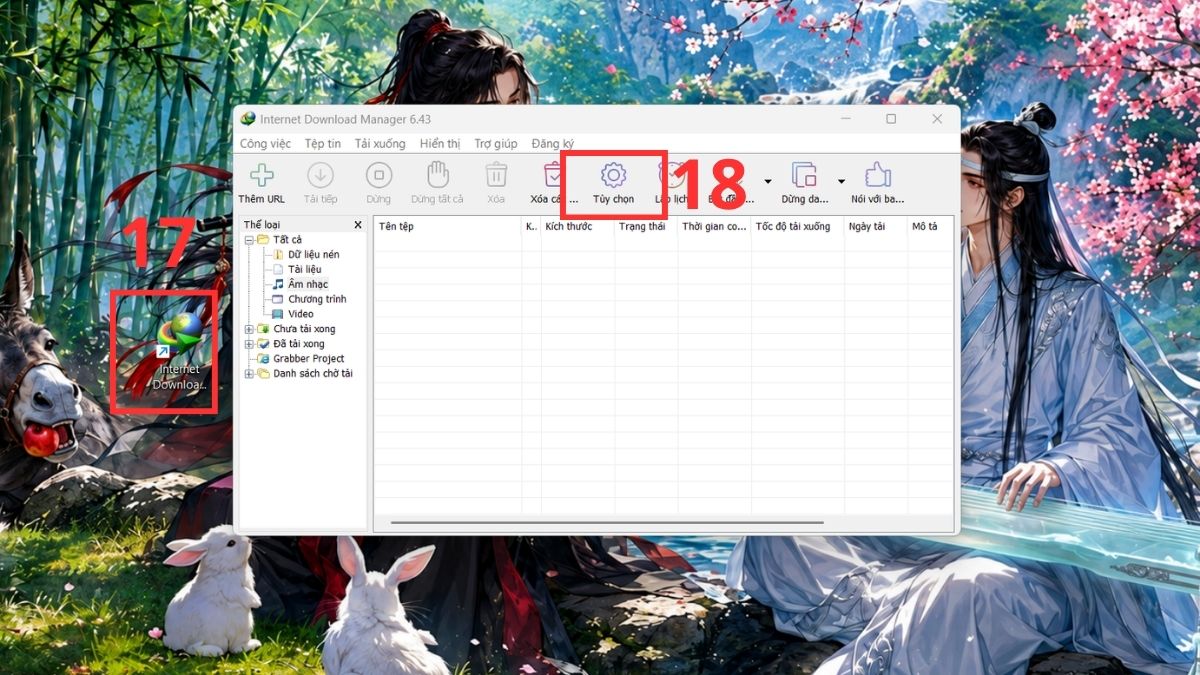Sort by the Tốc độ tải xuống column
Viewport: 1200px width, 675px height.
click(798, 227)
